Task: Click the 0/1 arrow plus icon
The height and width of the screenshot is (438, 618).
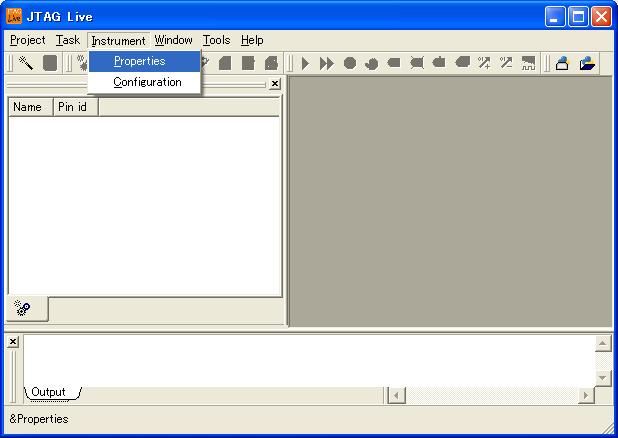Action: click(x=484, y=63)
